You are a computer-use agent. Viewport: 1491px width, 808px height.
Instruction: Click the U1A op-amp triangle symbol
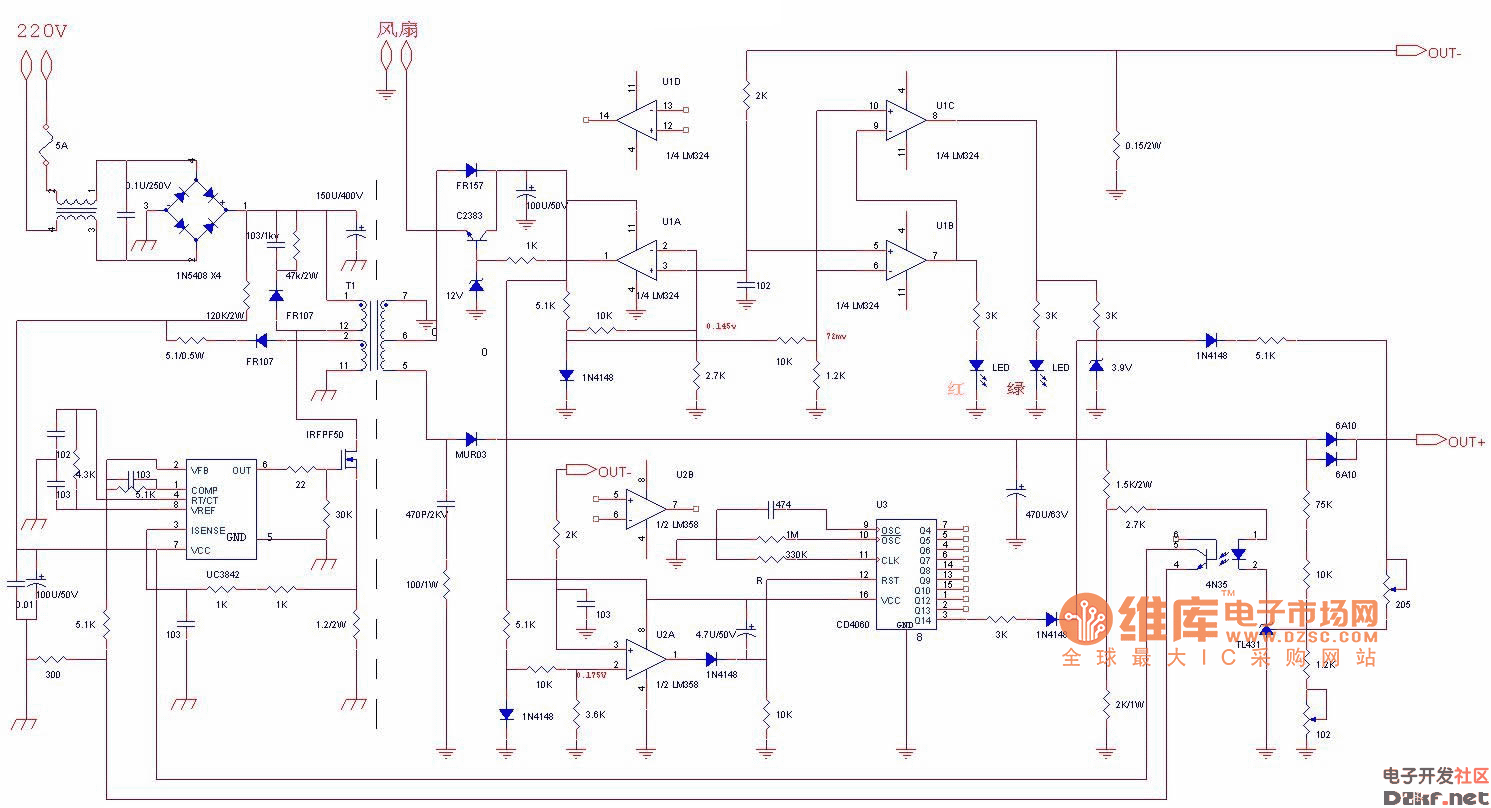click(636, 258)
